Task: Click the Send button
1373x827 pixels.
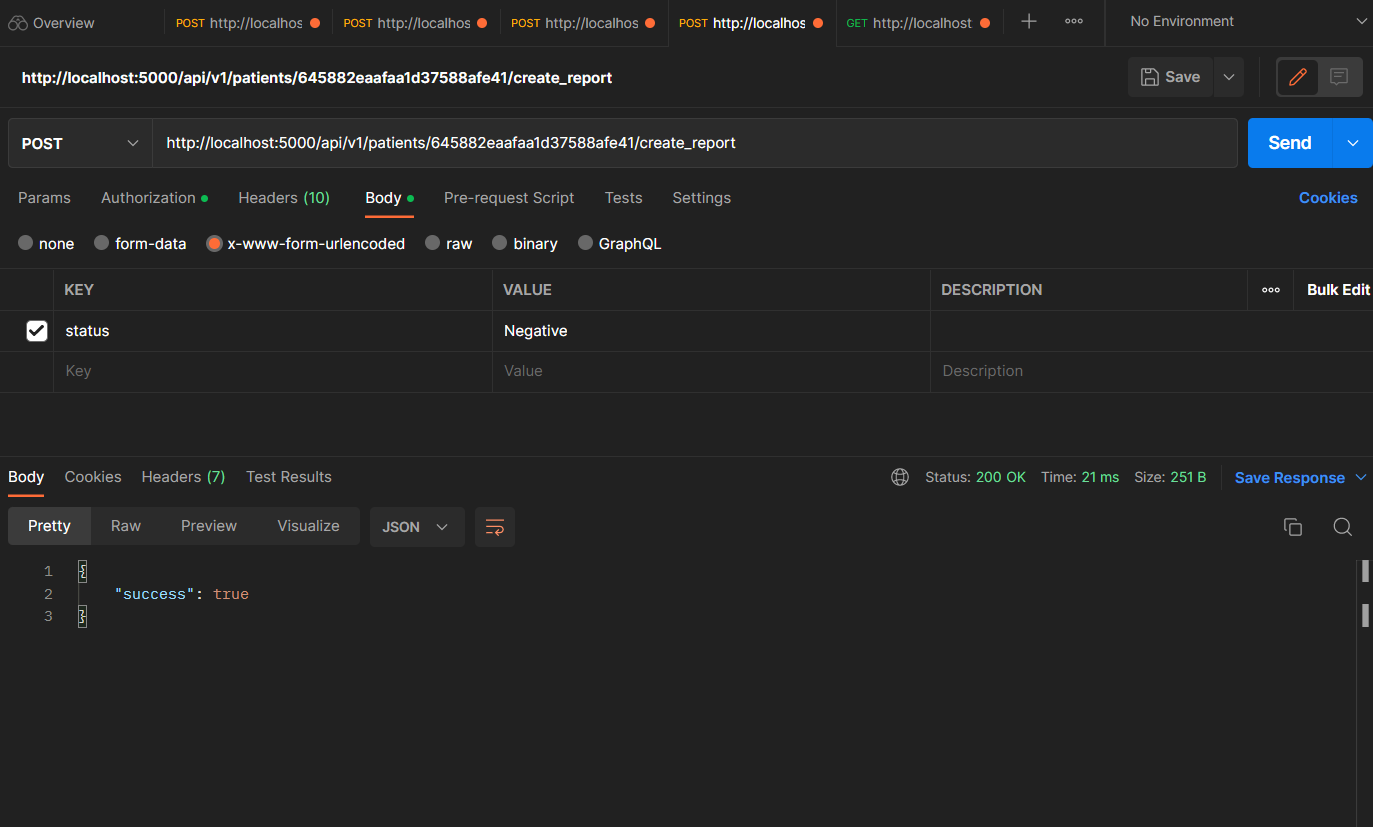Action: click(1288, 142)
